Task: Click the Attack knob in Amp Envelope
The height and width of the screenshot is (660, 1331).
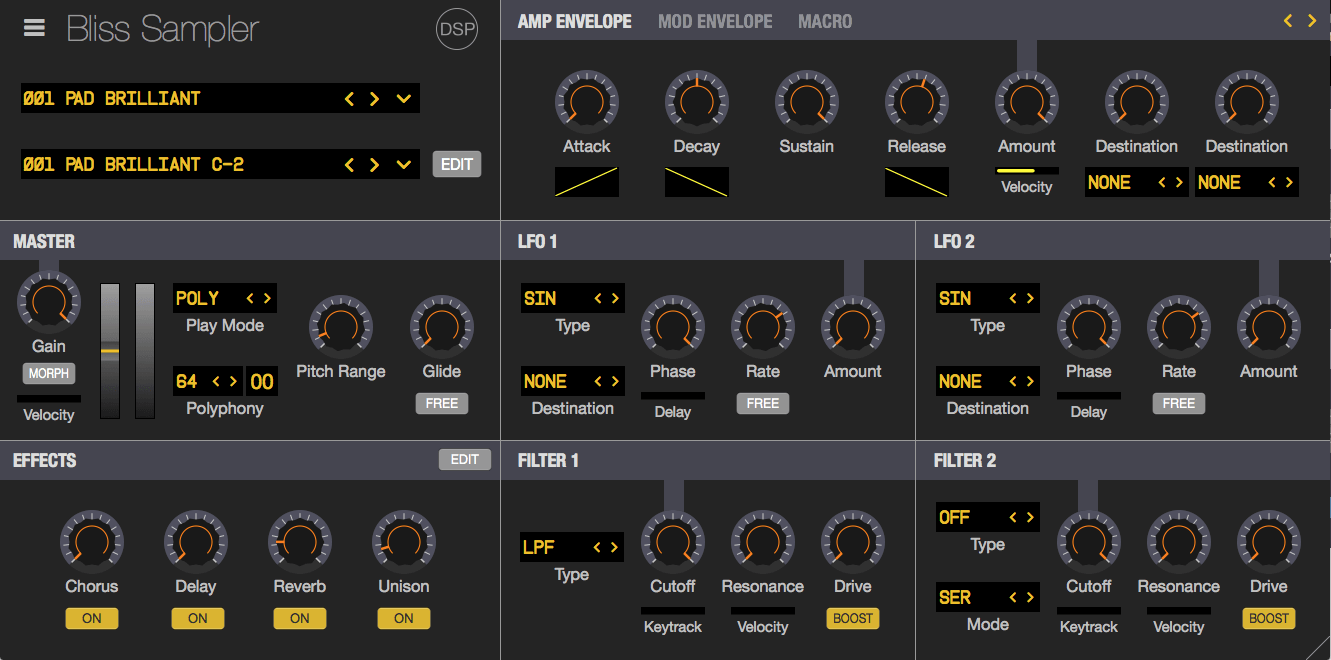Action: 587,101
